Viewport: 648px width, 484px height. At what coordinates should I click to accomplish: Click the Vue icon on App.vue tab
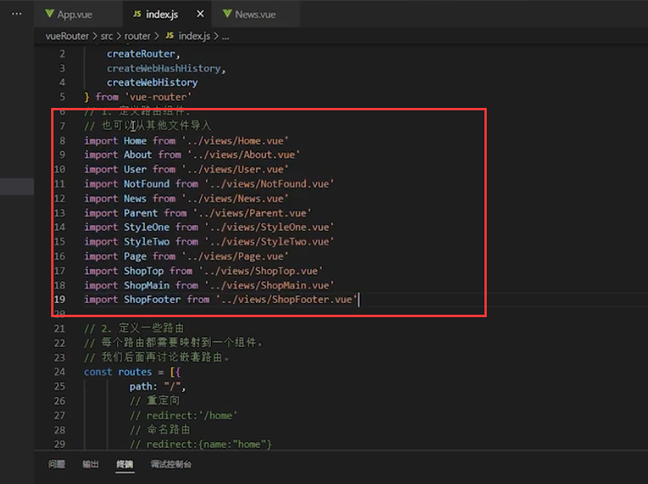(50, 14)
